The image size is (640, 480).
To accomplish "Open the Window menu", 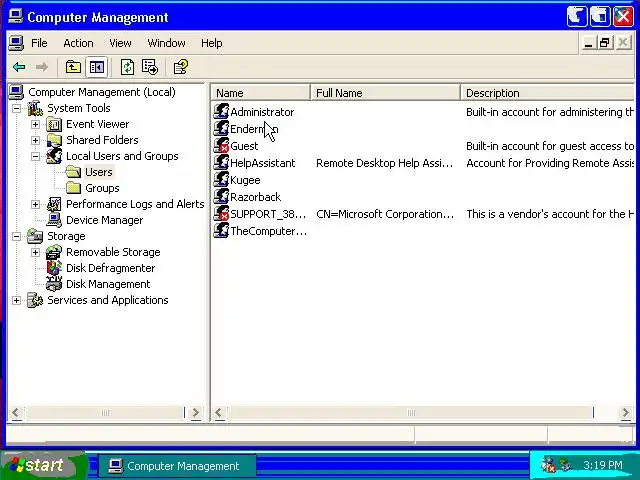I will click(167, 43).
